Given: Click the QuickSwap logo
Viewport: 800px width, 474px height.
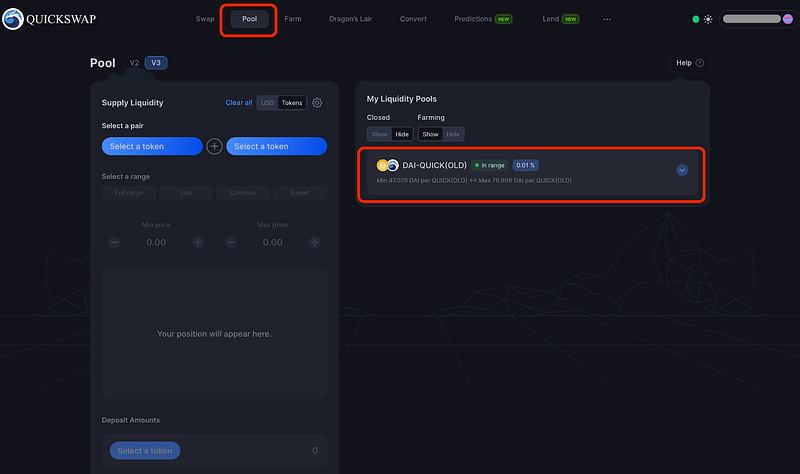Looking at the screenshot, I should tap(48, 19).
